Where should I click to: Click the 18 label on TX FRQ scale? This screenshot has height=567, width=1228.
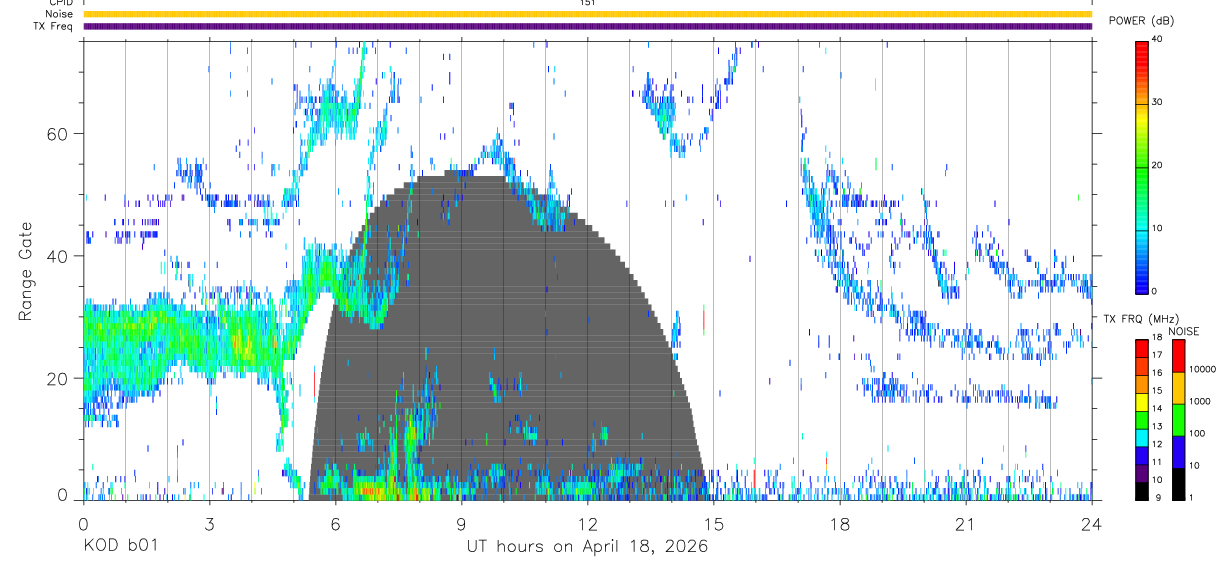1156,338
